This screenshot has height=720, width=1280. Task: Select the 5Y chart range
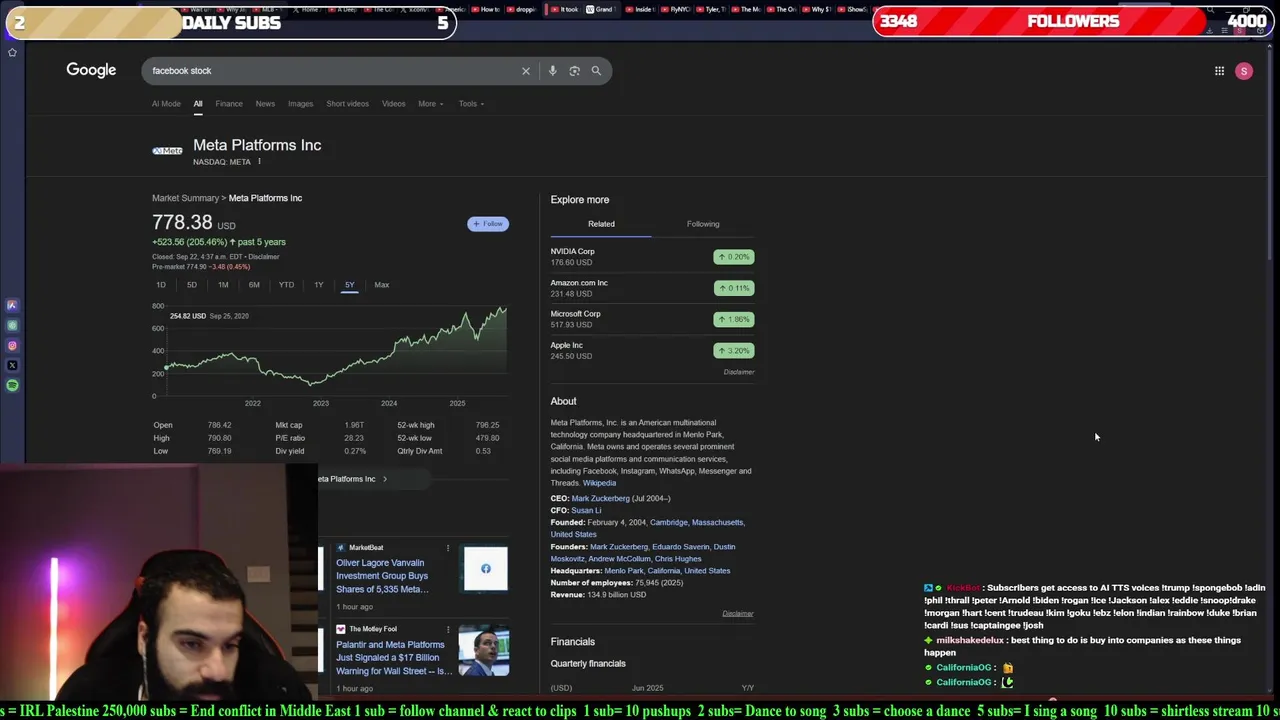point(349,285)
